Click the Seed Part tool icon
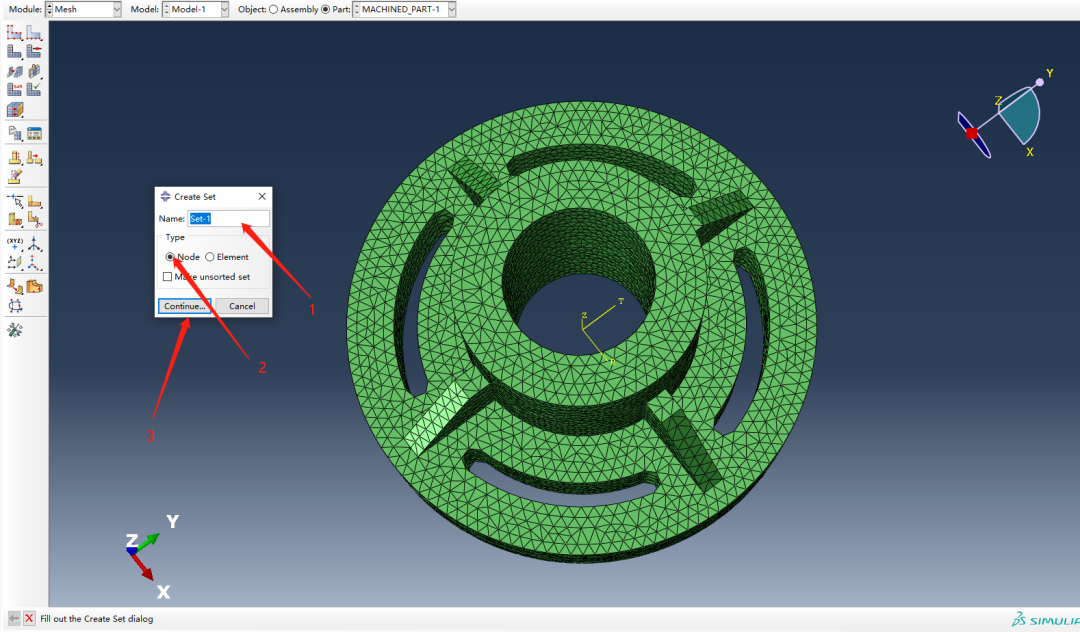 point(15,33)
